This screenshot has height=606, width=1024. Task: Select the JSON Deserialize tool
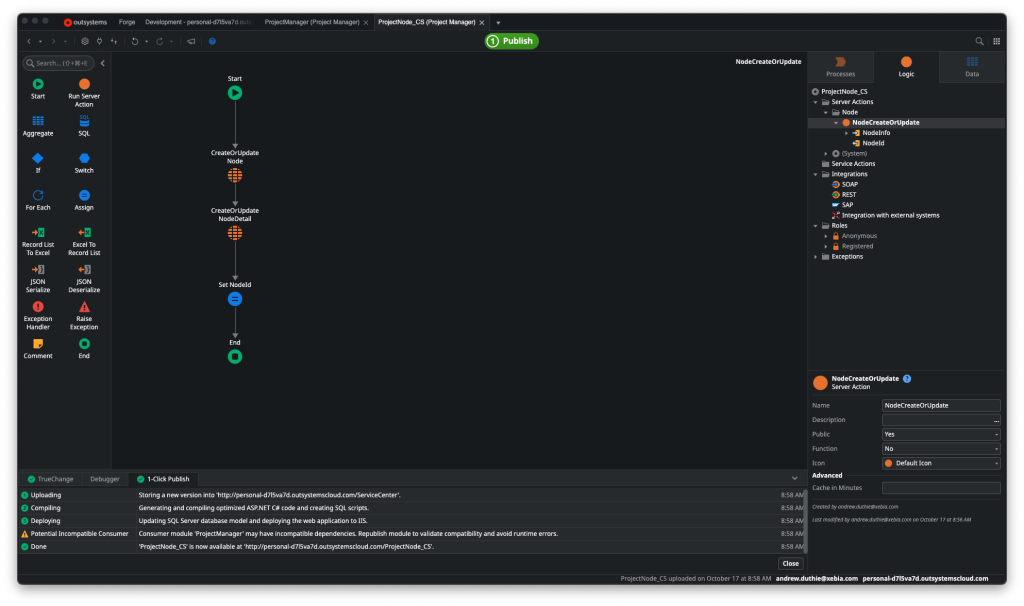tap(84, 278)
